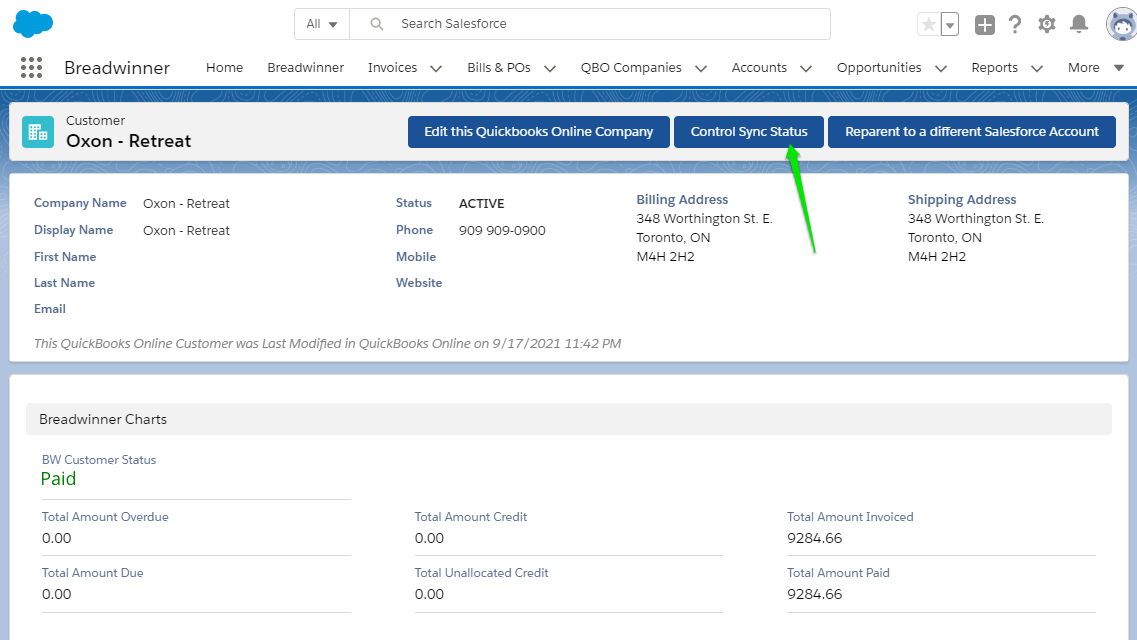Click the Display Name field label
1137x640 pixels.
(x=73, y=230)
